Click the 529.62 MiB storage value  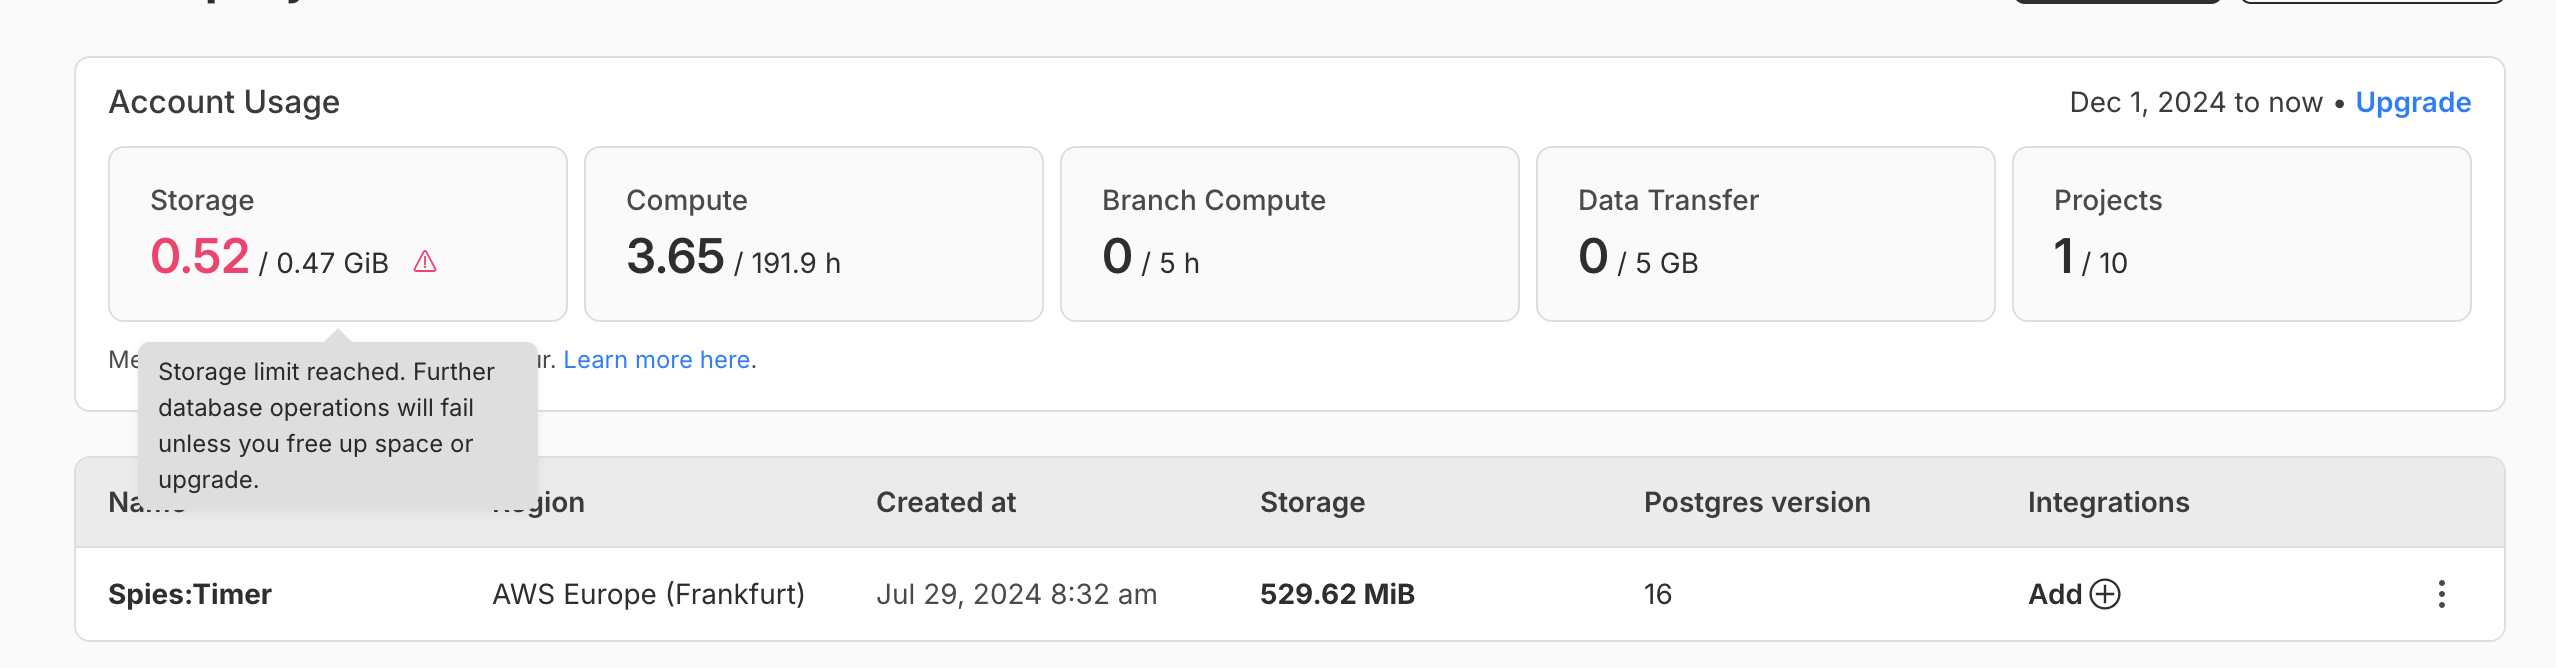(1337, 594)
